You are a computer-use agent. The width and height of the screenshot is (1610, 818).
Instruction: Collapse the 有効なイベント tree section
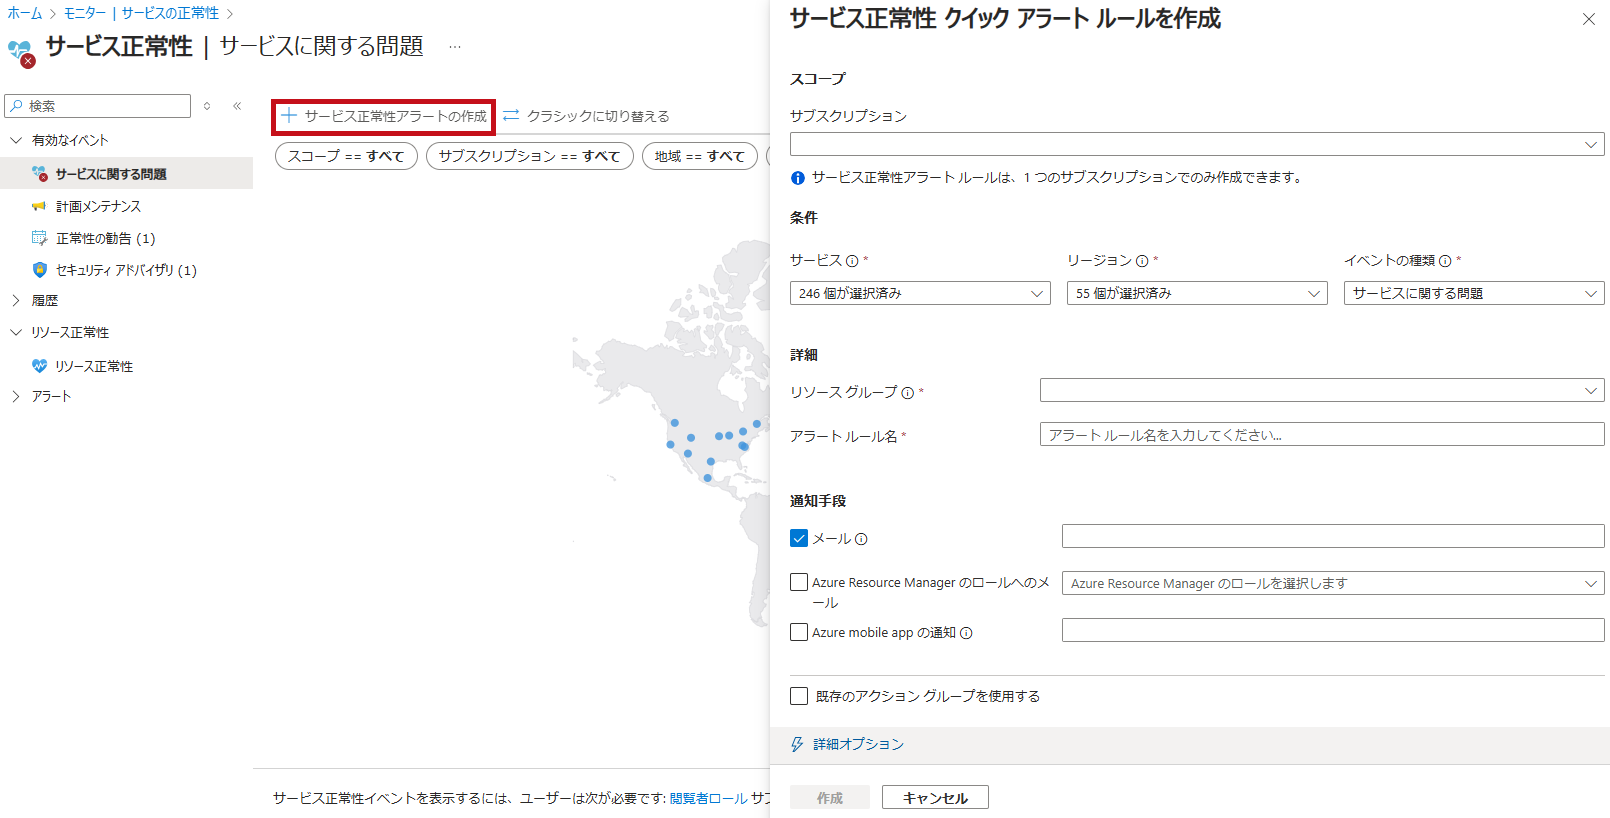coord(16,140)
